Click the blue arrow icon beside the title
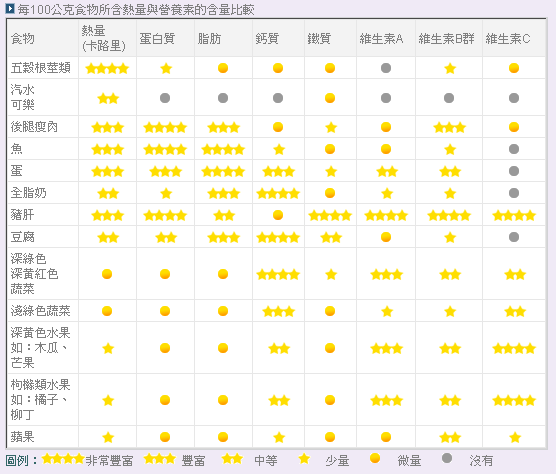 click(x=10, y=9)
